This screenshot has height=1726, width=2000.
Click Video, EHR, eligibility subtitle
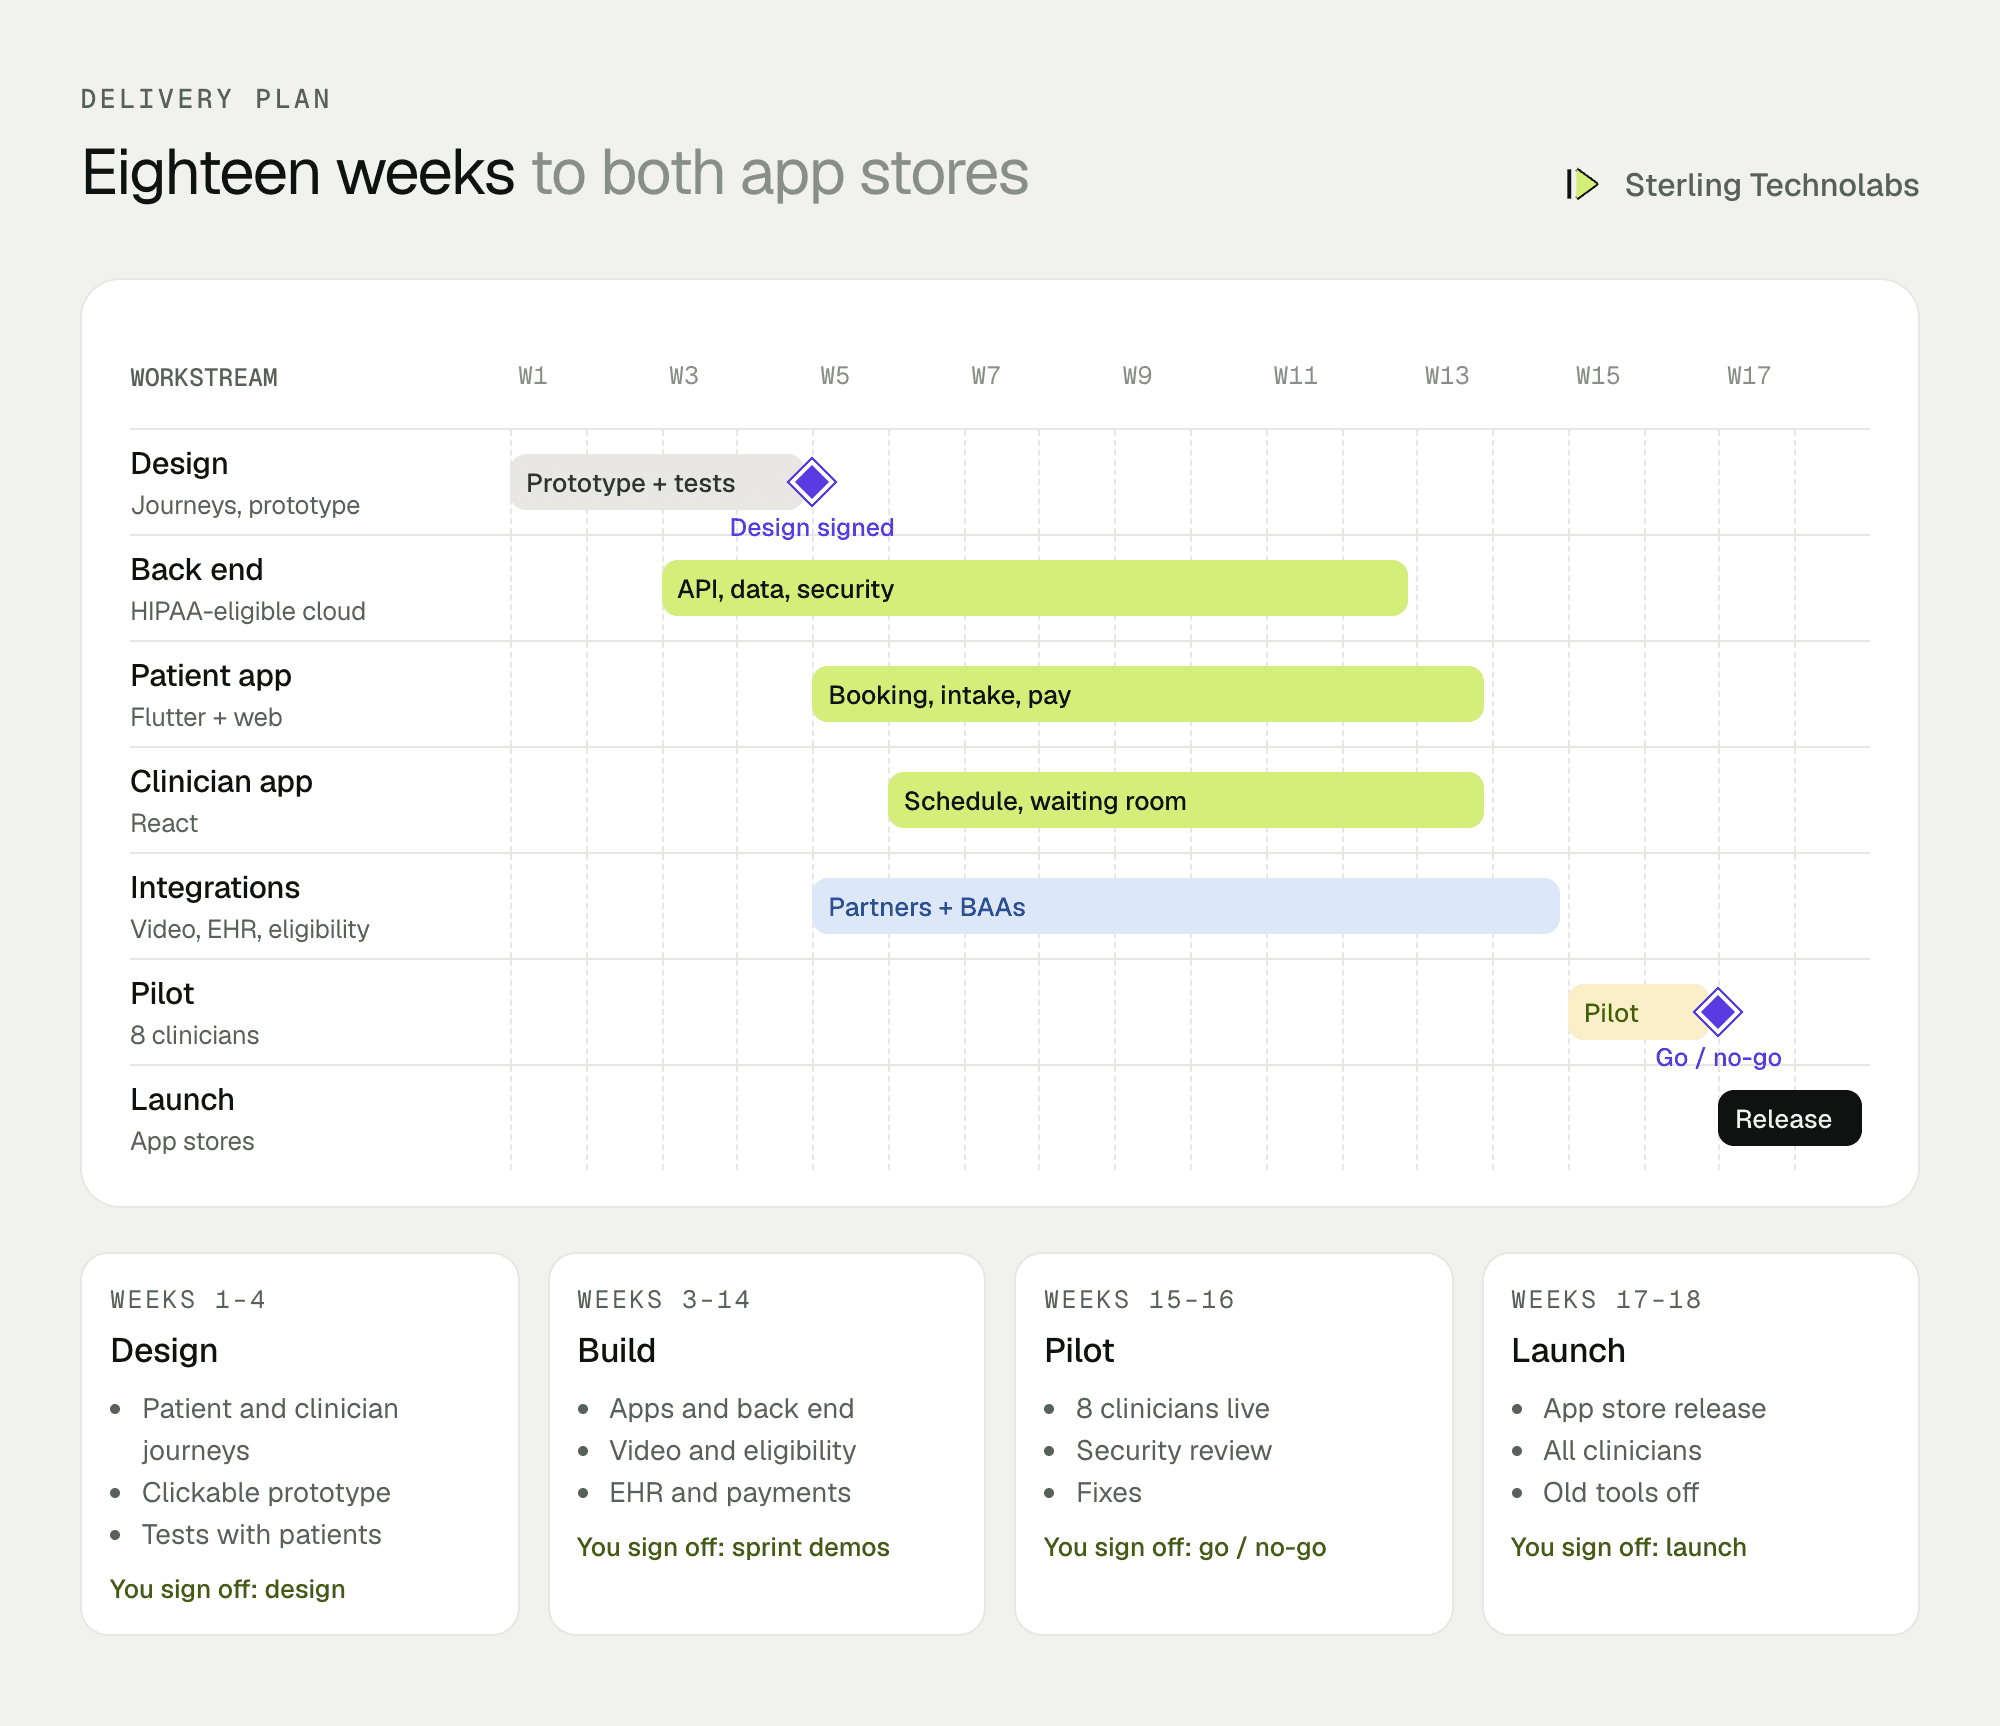coord(250,929)
